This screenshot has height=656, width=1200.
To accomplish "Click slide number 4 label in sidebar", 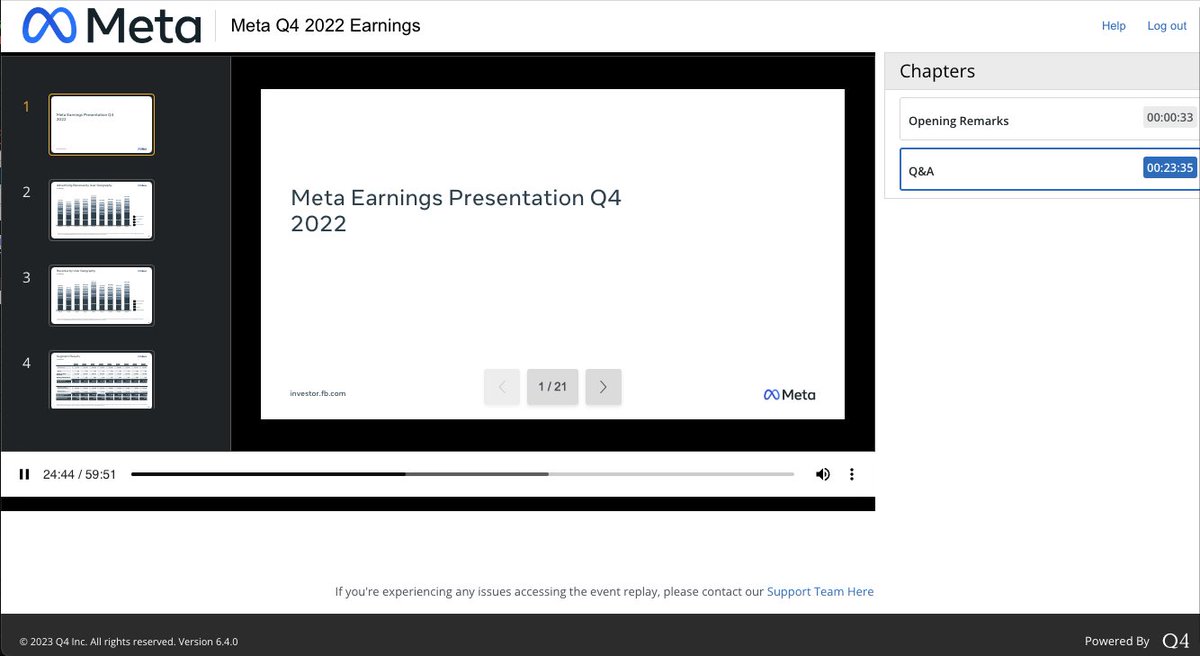I will pyautogui.click(x=27, y=363).
